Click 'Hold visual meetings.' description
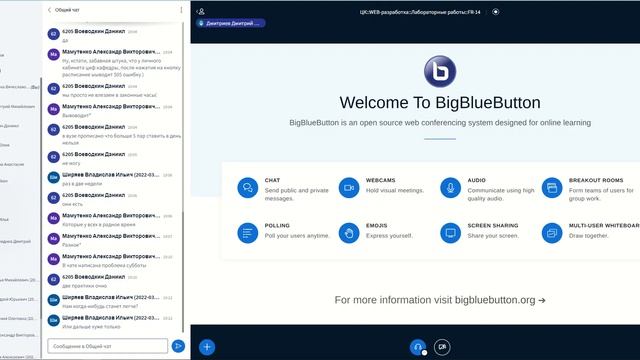Viewport: 640px width, 360px height. tap(395, 191)
